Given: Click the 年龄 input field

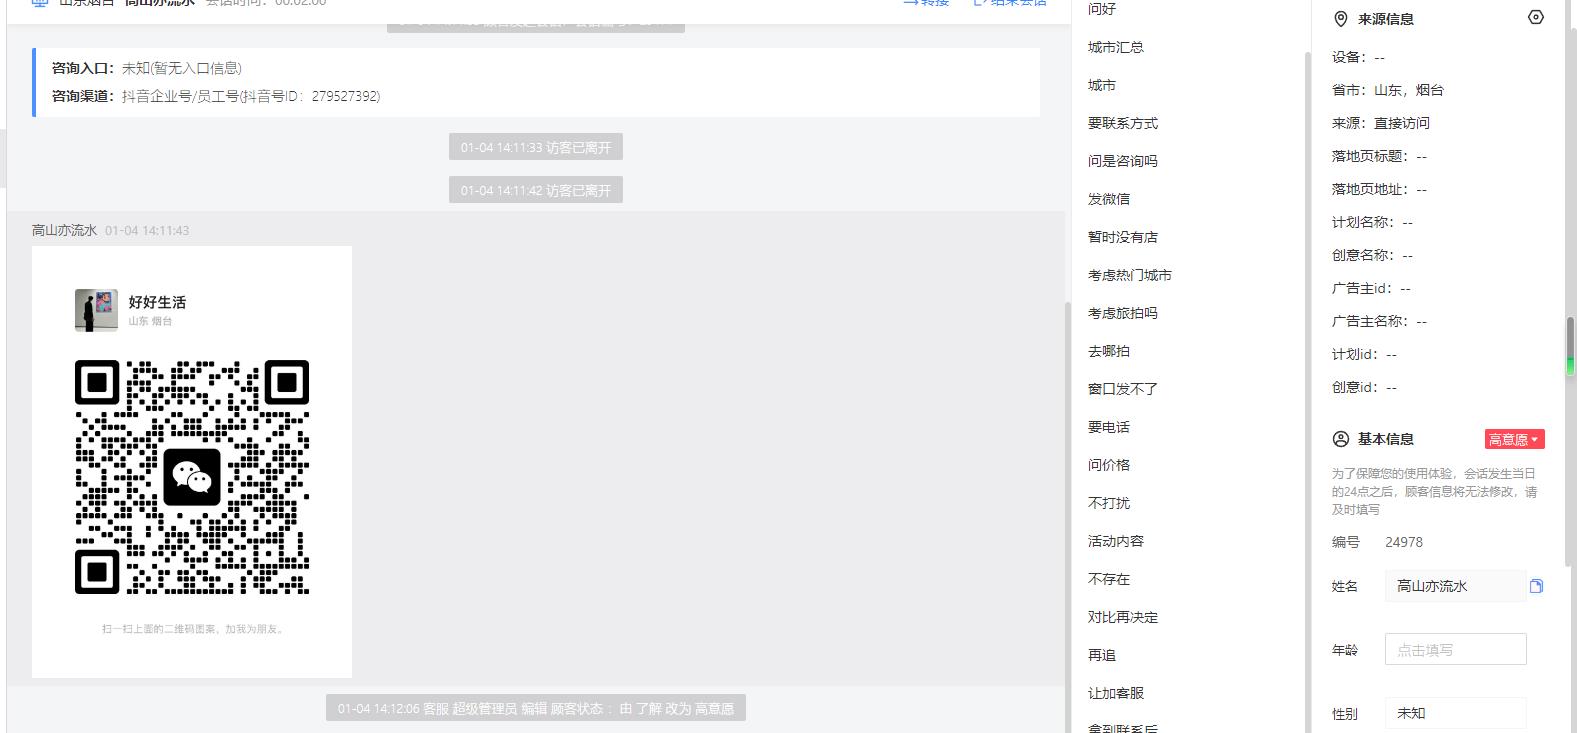Looking at the screenshot, I should click(1455, 649).
